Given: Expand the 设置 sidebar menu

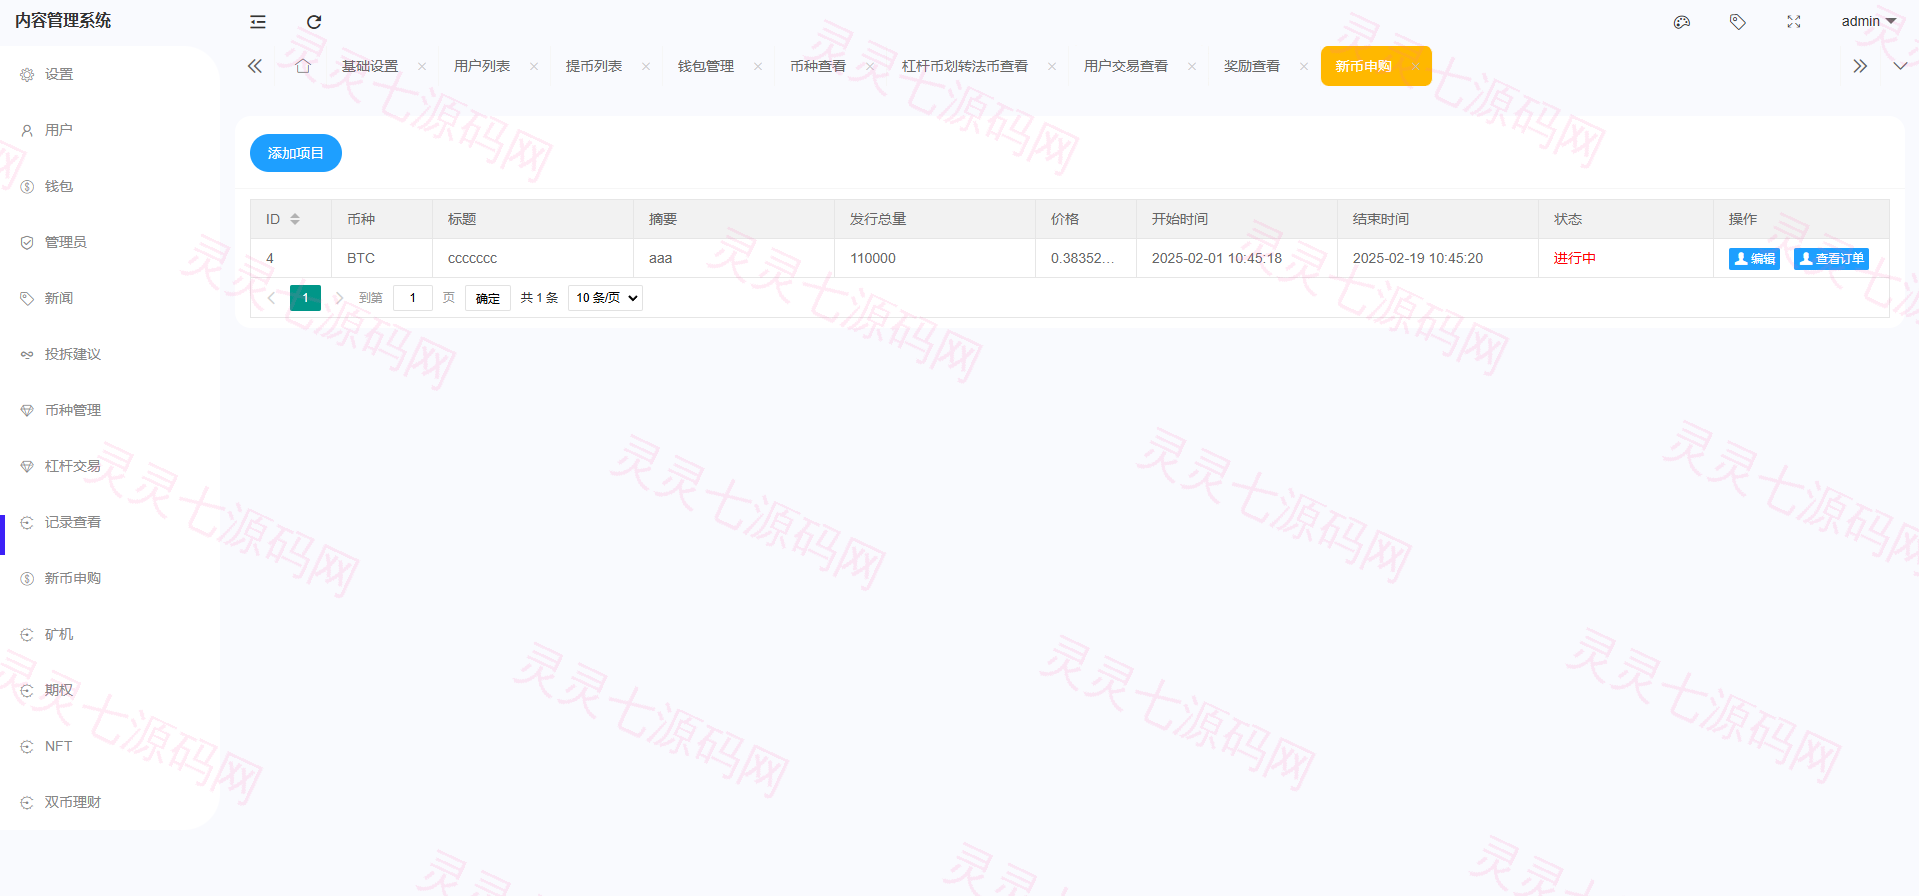Looking at the screenshot, I should [59, 74].
